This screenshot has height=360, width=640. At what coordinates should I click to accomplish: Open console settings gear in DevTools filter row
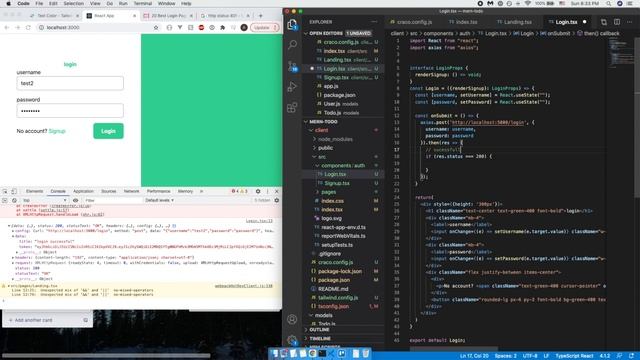tap(277, 200)
